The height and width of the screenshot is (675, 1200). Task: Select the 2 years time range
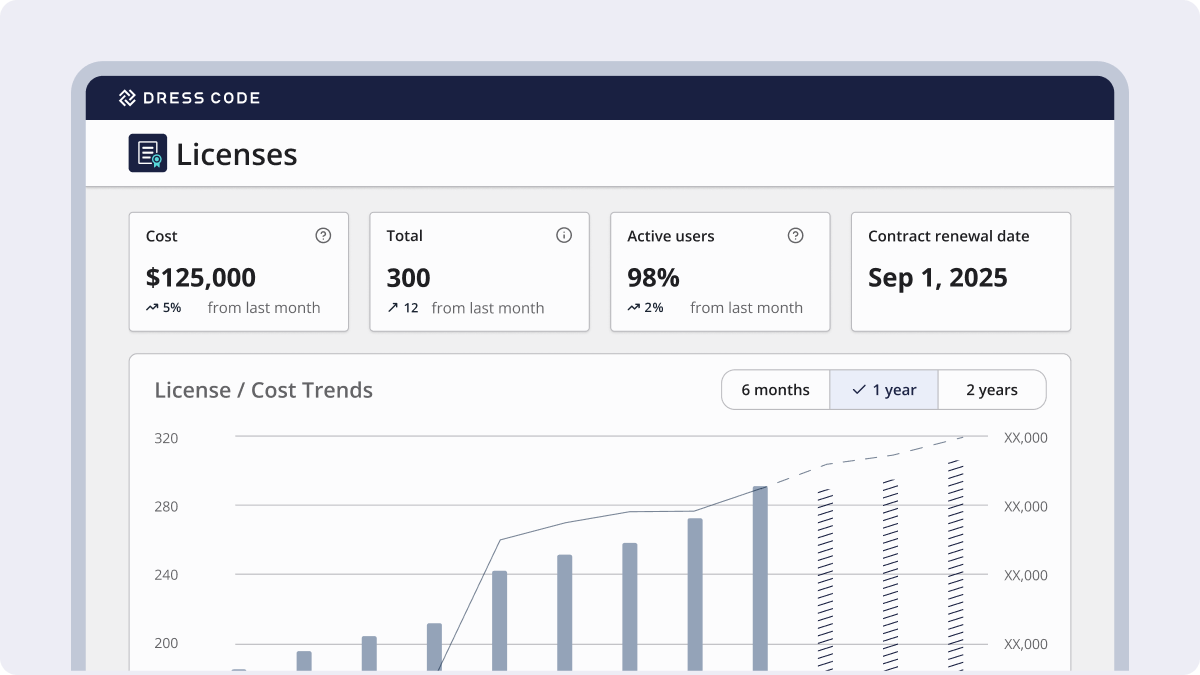tap(991, 390)
